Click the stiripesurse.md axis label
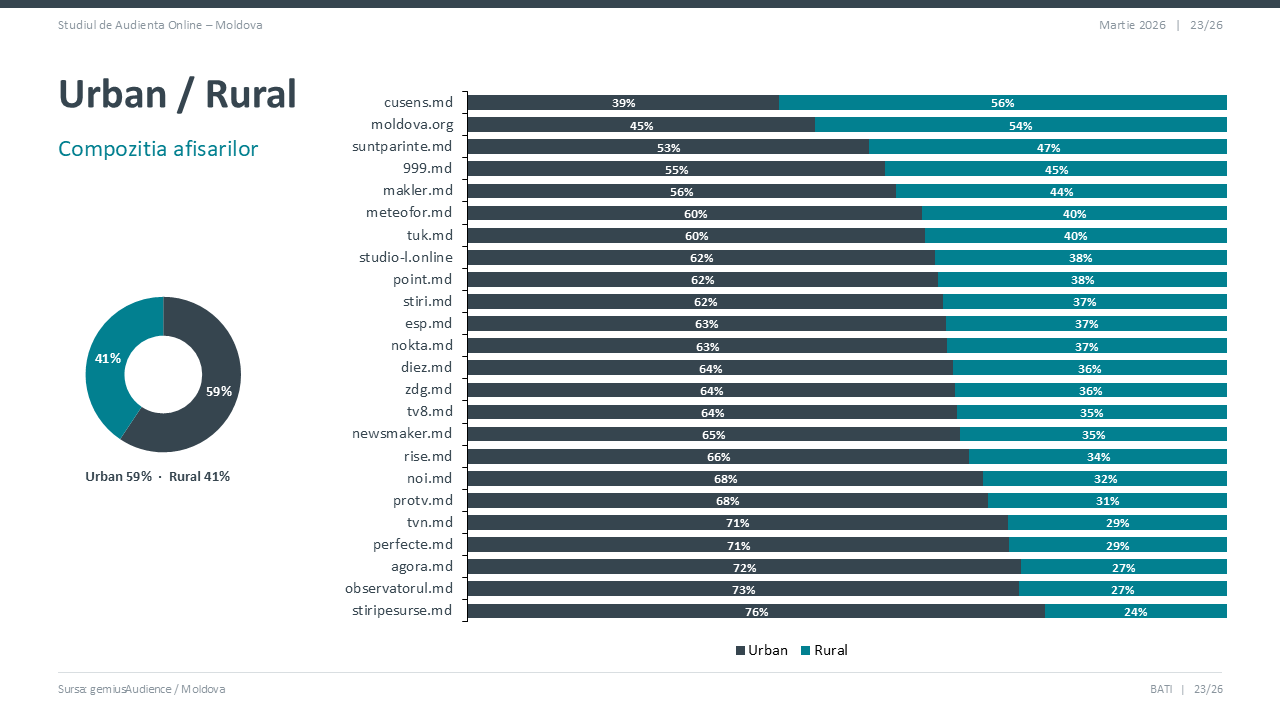1280x720 pixels. pos(402,610)
